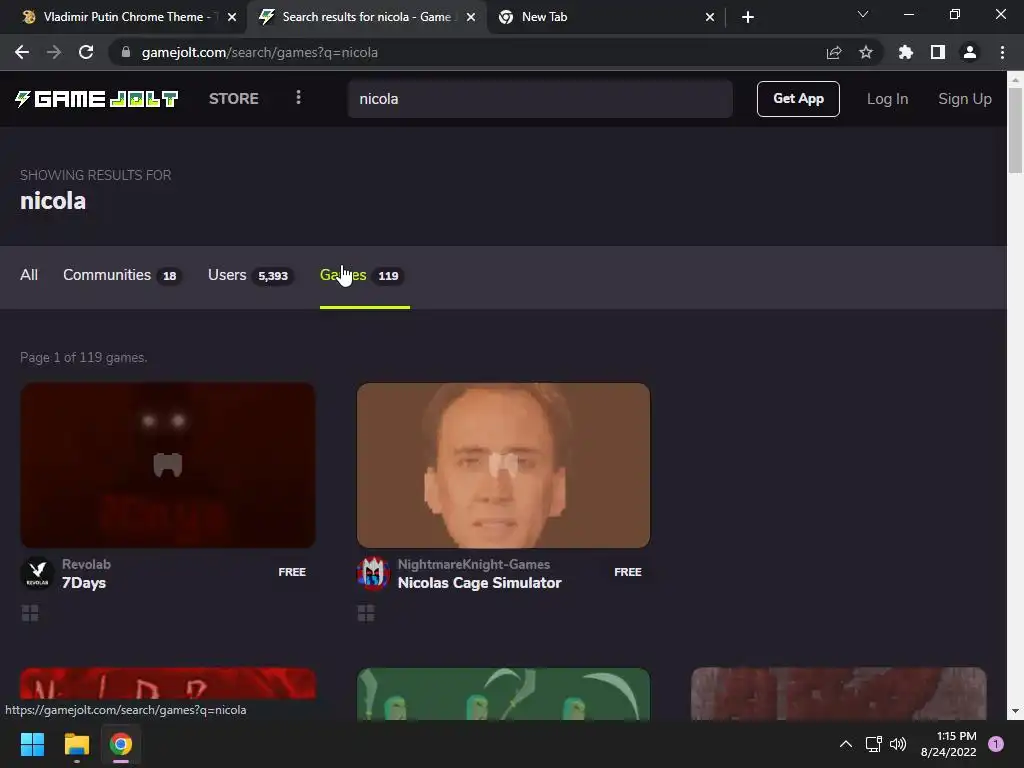Screen dimensions: 1024x768
Task: Click the FREE label on Nicolas Cage Simulator
Action: (628, 572)
